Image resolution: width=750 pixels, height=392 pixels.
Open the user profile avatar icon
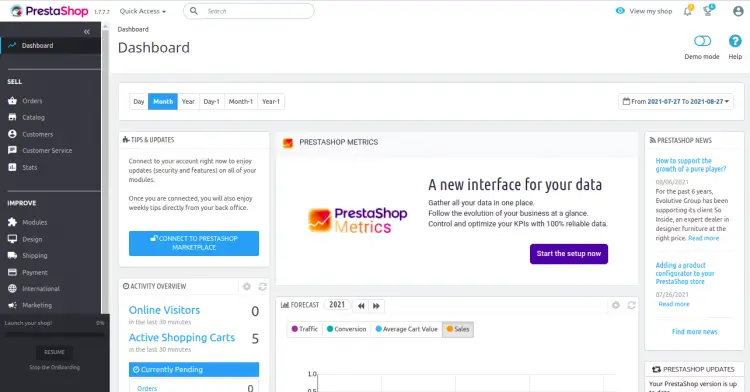[x=738, y=11]
